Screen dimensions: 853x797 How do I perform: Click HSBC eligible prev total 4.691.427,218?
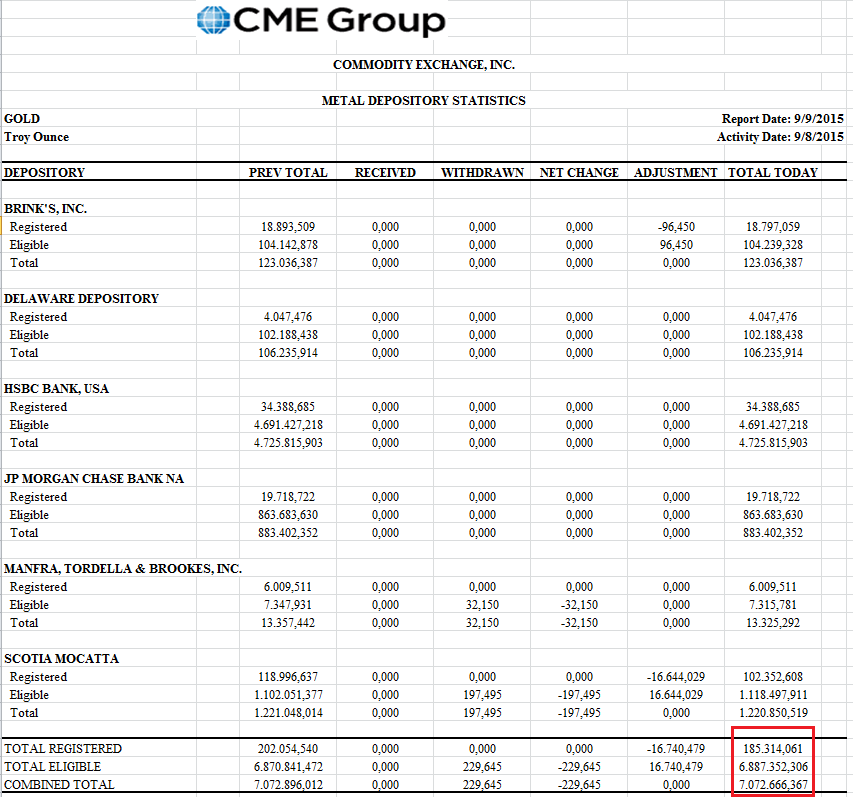(288, 425)
